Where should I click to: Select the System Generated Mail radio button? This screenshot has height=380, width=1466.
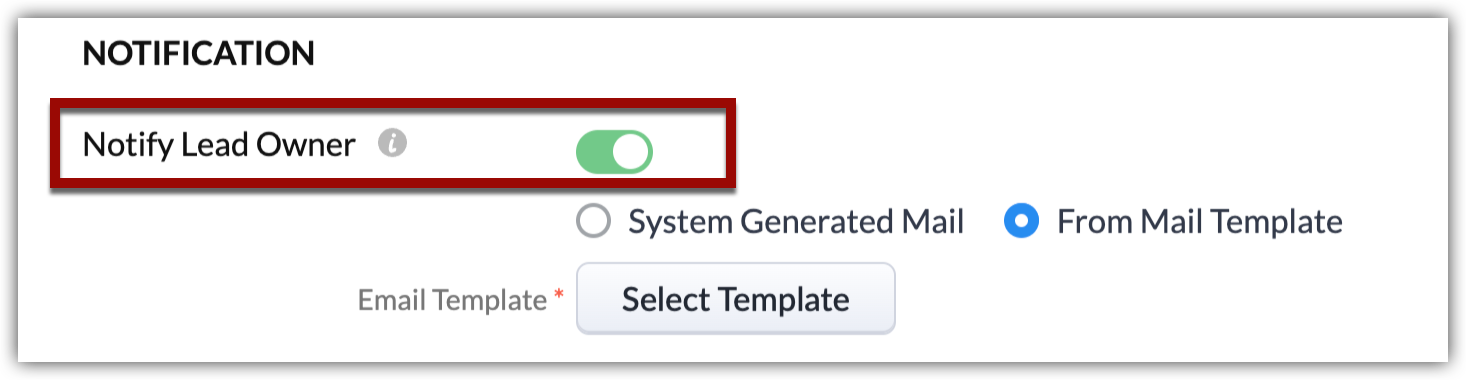click(593, 222)
